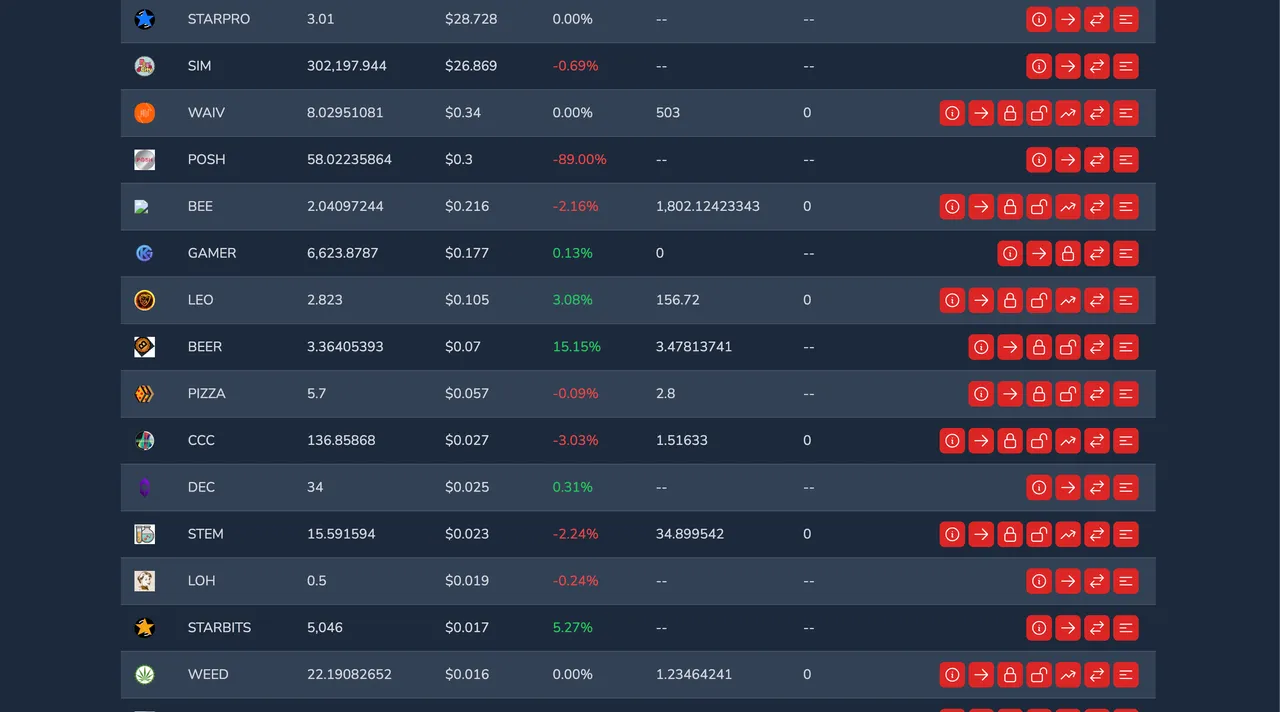Image resolution: width=1280 pixels, height=712 pixels.
Task: Open token info for STARPRO
Action: [1039, 19]
